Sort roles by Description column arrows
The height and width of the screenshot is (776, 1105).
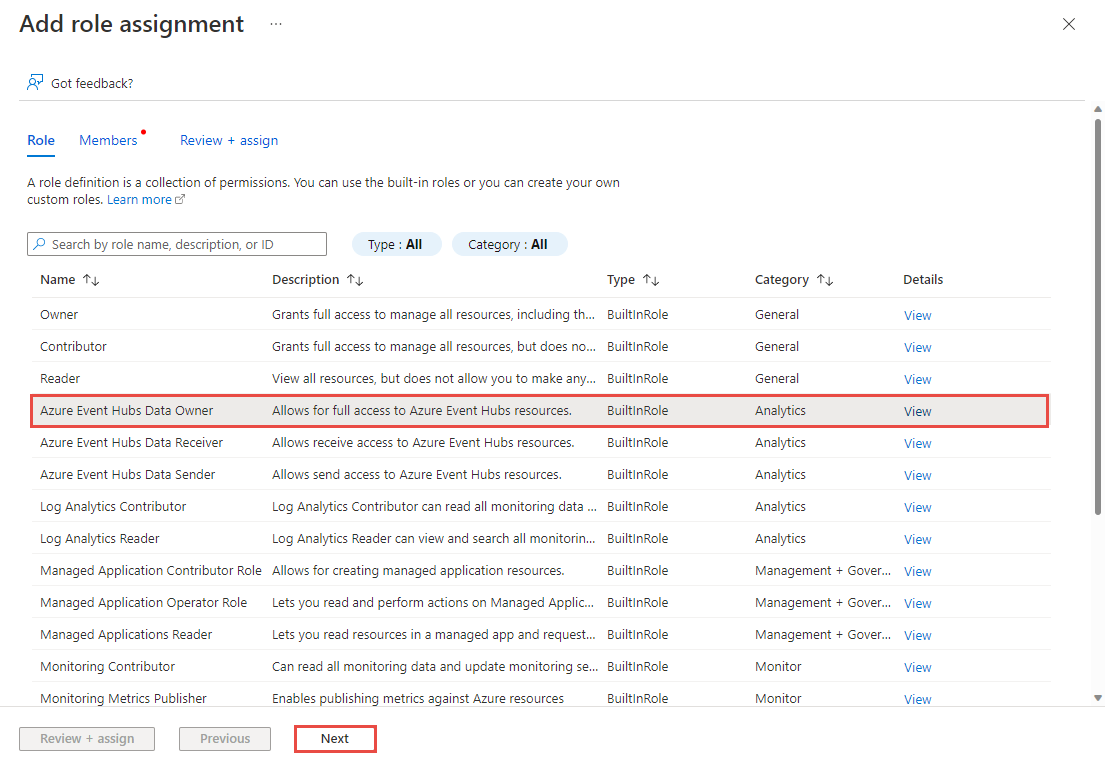(355, 280)
